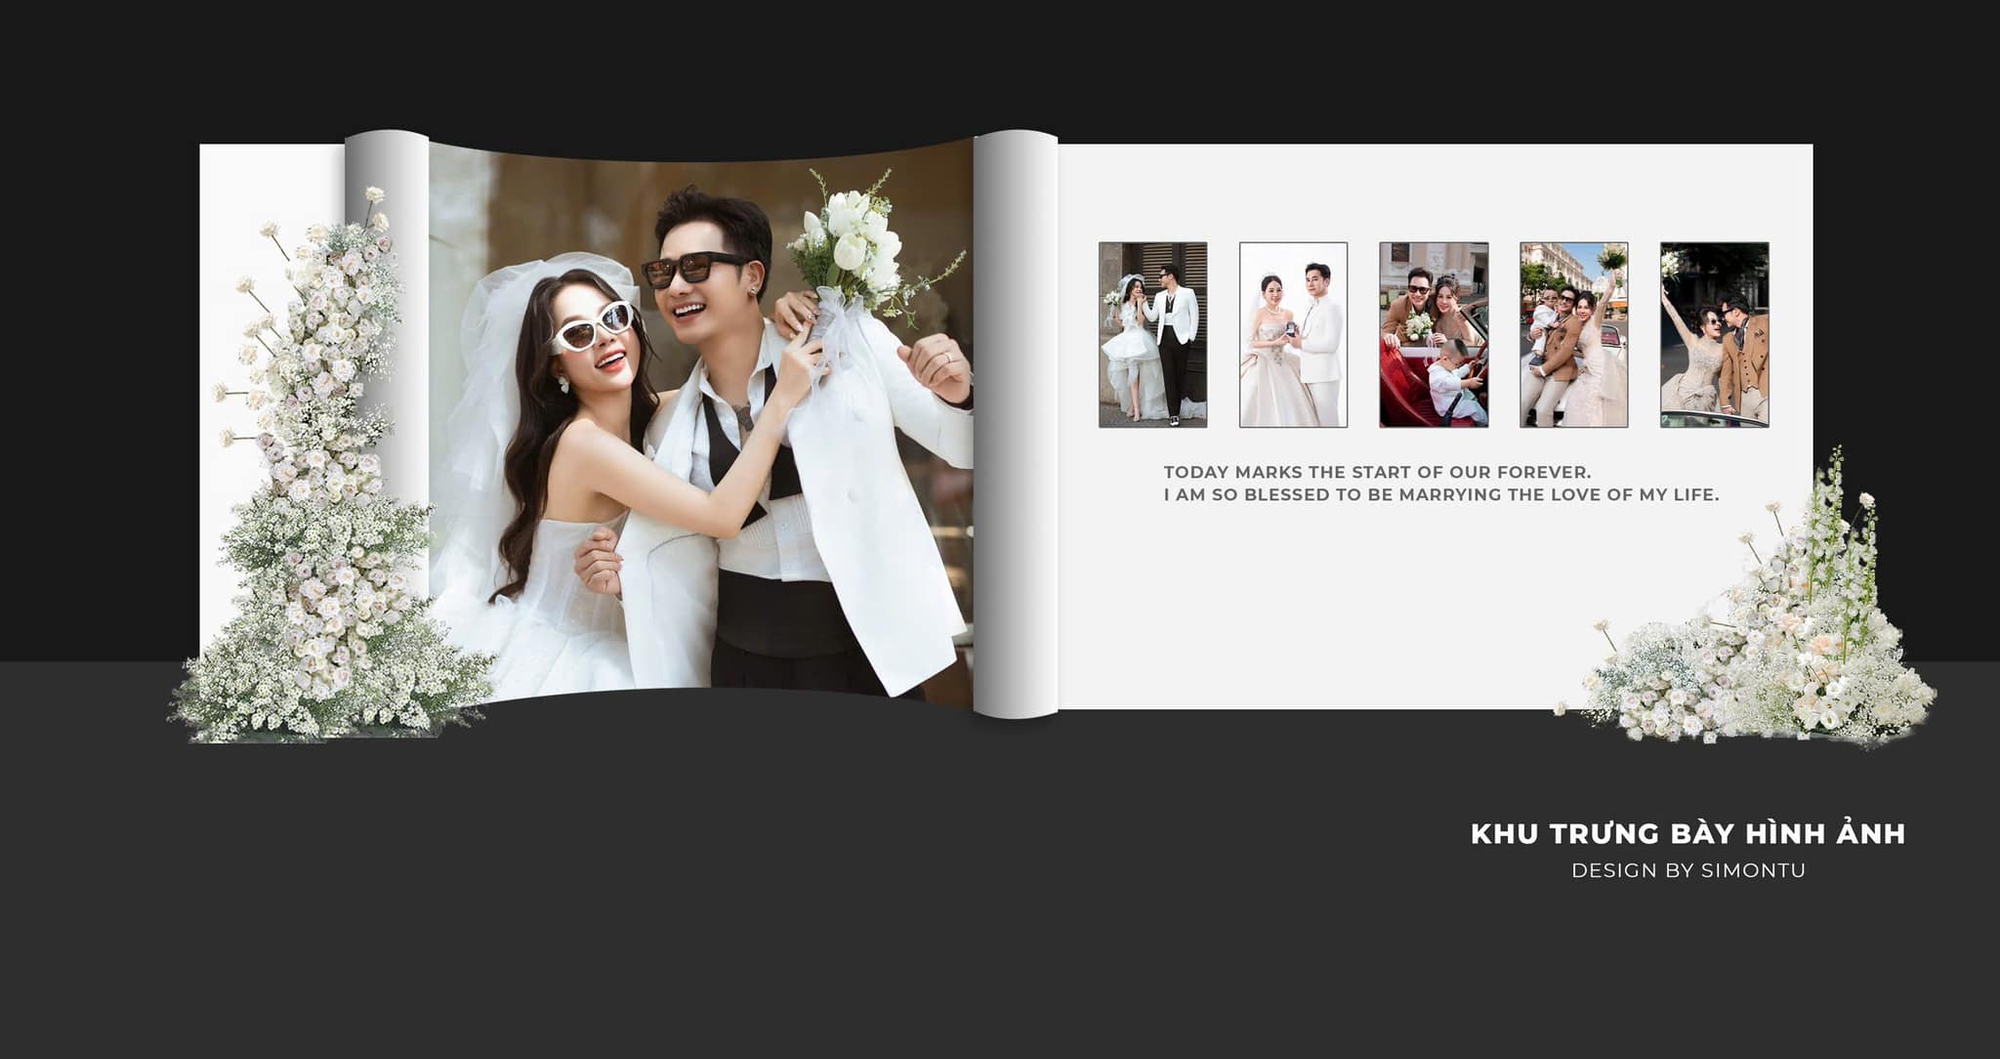The width and height of the screenshot is (2000, 1059).
Task: Click the 'DESIGN BY SIMONTU' credit text
Action: (1687, 870)
